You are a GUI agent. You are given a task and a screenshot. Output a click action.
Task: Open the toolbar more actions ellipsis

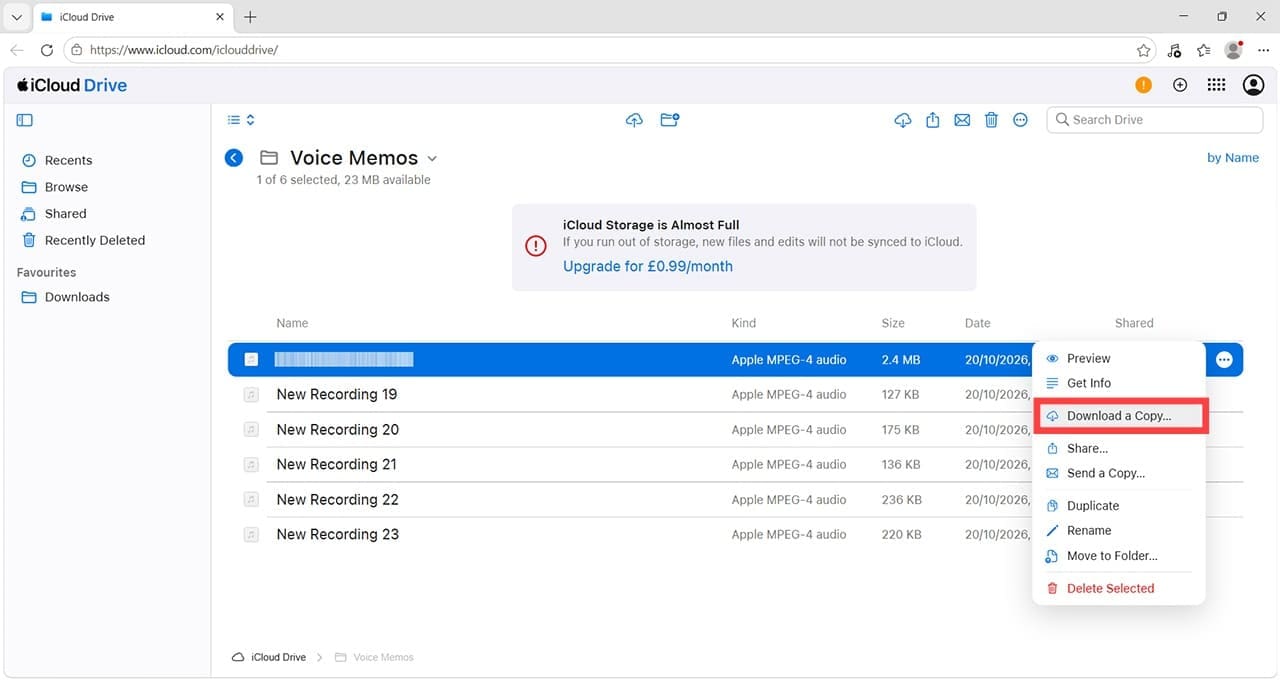click(1020, 120)
